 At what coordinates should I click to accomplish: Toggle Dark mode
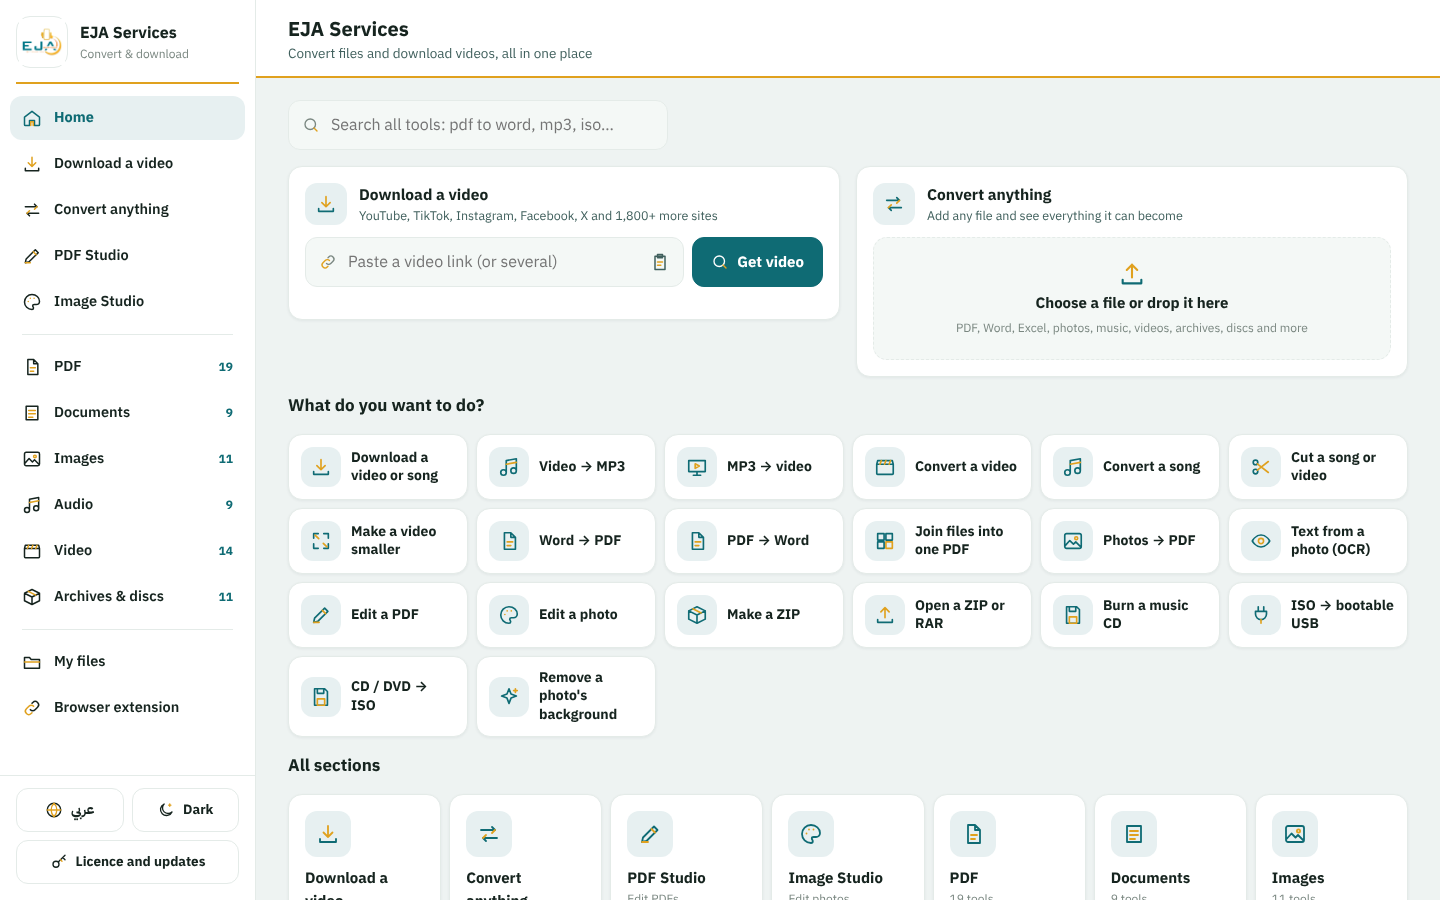point(185,810)
